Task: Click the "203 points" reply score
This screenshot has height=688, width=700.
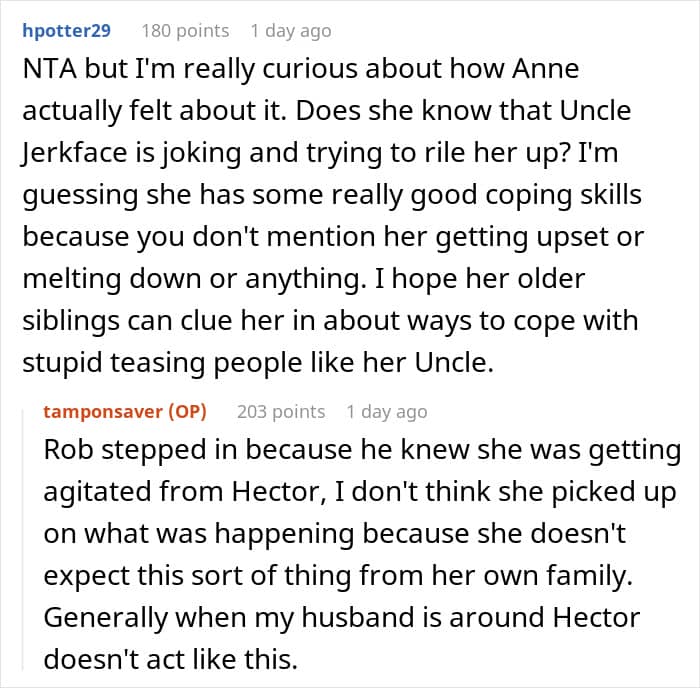Action: tap(281, 411)
